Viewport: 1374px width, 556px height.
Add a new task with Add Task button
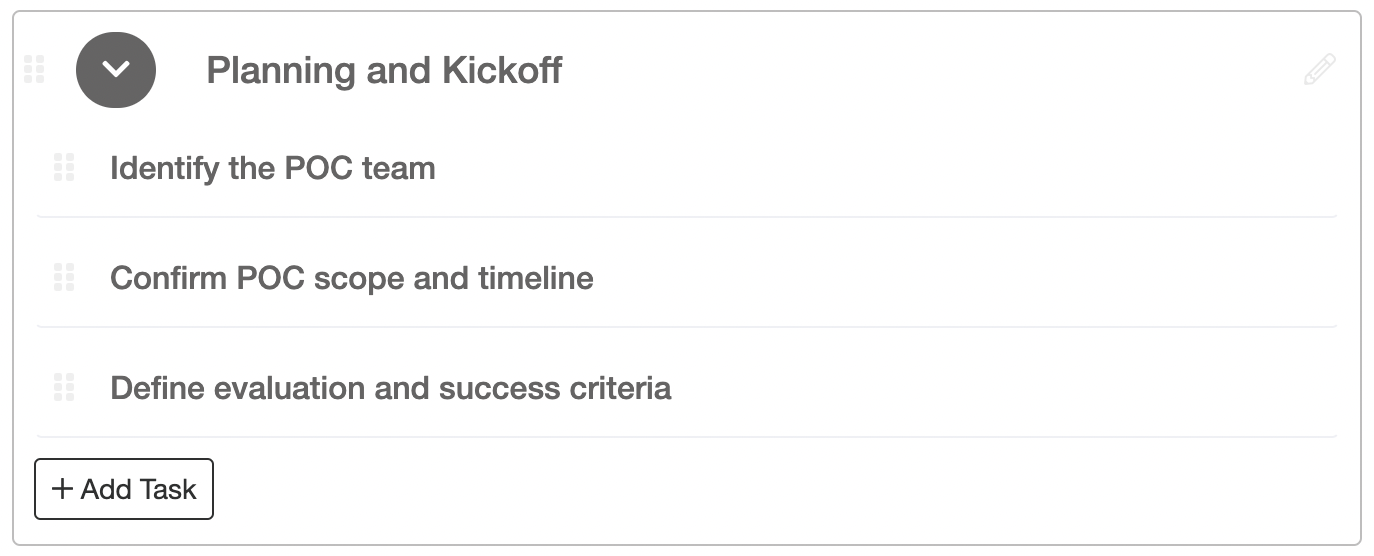124,489
